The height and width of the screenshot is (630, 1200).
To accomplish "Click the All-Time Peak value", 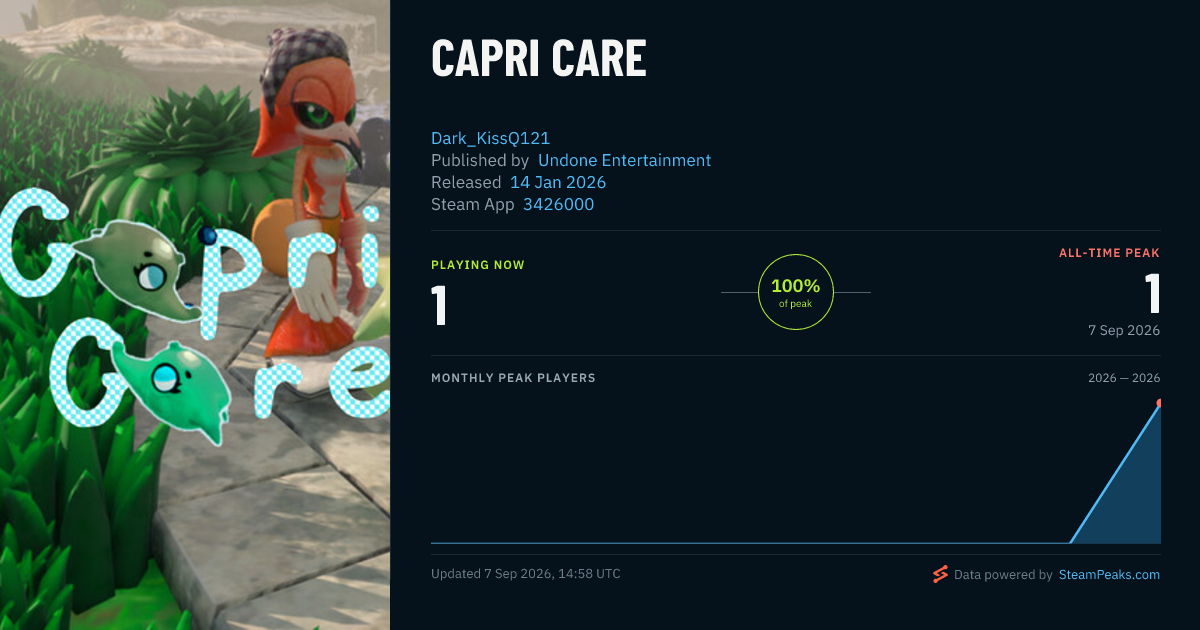I will point(1152,294).
